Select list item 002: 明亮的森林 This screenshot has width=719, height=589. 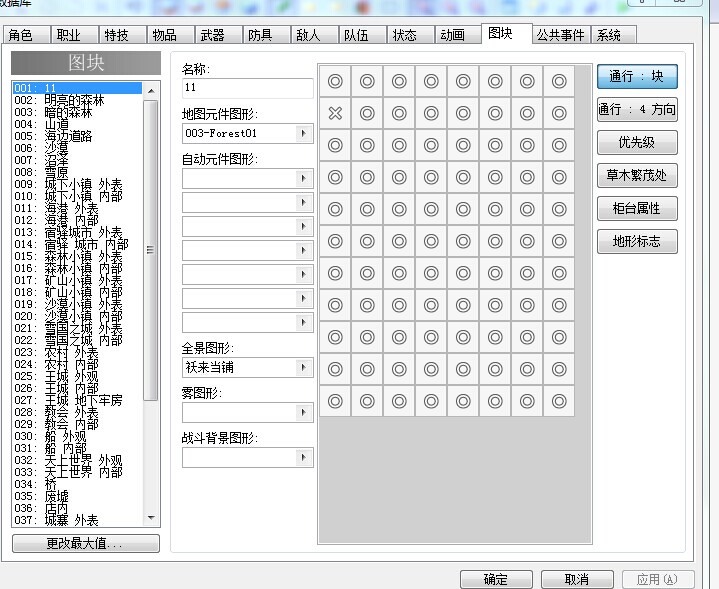pyautogui.click(x=77, y=100)
